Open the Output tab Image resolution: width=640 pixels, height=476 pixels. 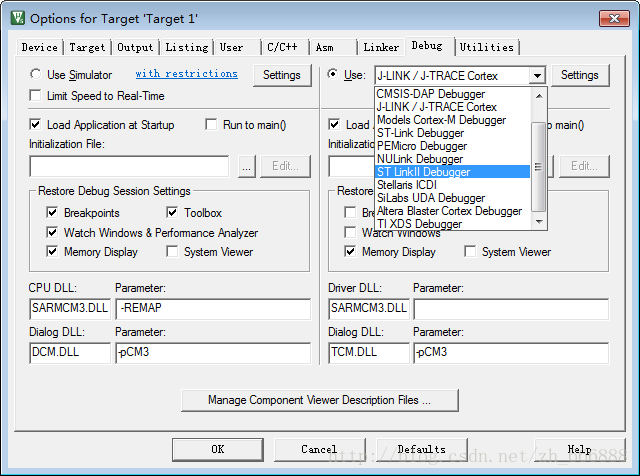(135, 47)
